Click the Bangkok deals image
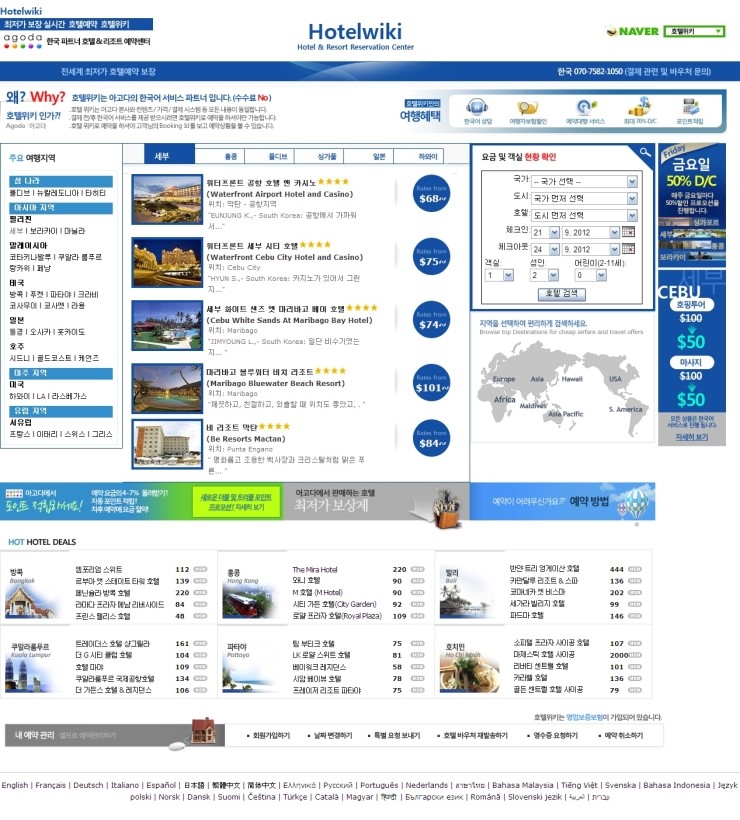The width and height of the screenshot is (740, 820). 31,602
